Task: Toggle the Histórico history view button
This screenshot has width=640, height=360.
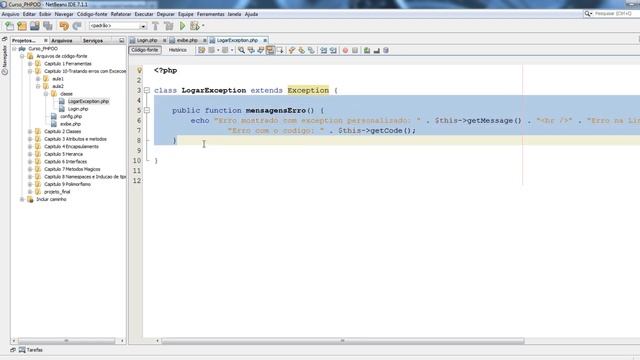Action: [x=178, y=50]
